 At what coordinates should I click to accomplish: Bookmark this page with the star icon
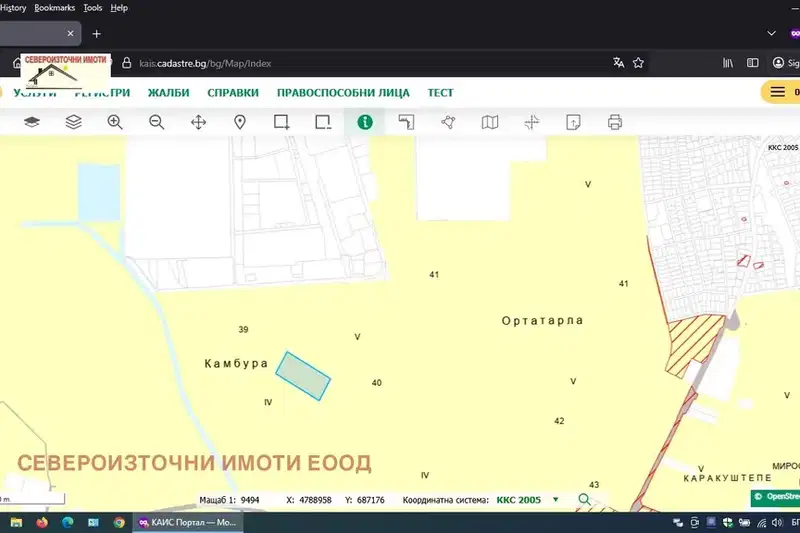coord(638,63)
